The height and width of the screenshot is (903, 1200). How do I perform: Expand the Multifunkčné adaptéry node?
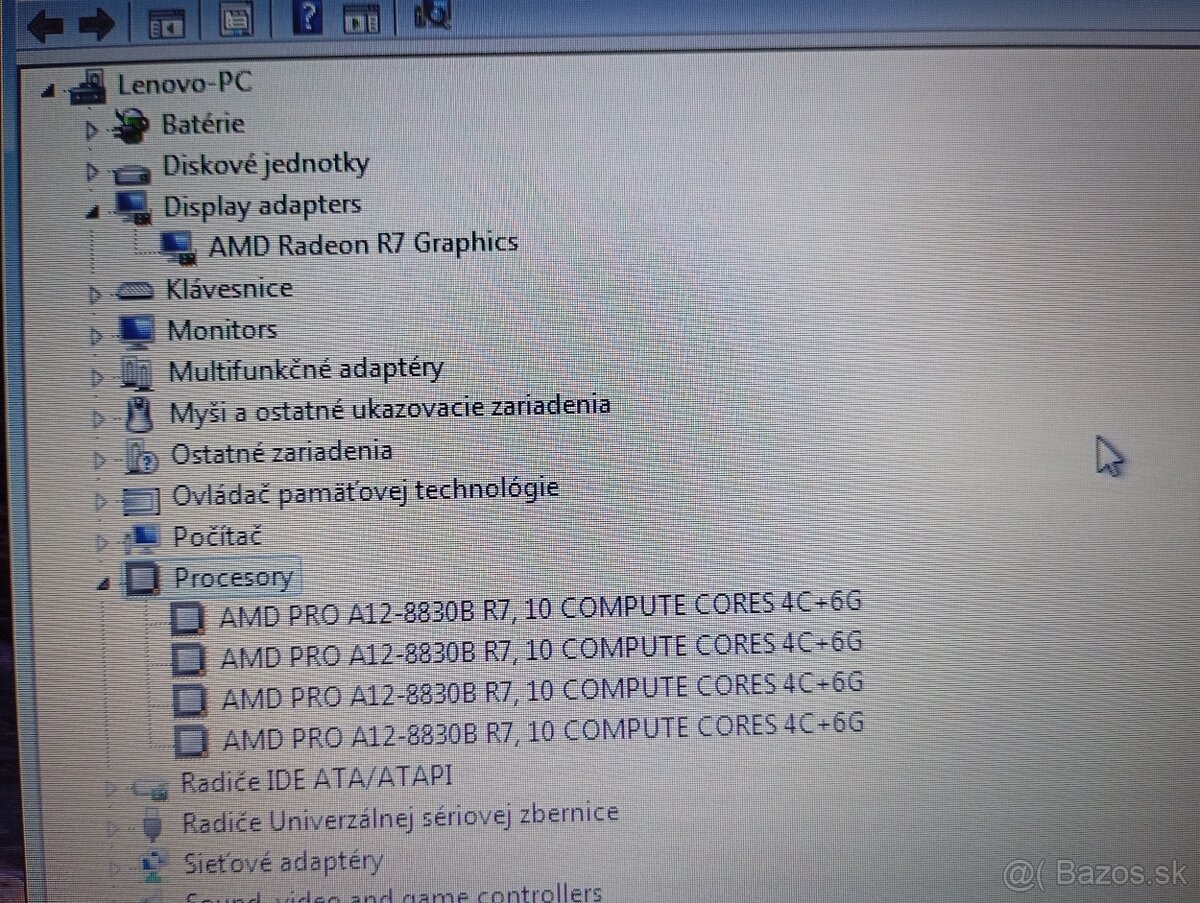[x=98, y=377]
